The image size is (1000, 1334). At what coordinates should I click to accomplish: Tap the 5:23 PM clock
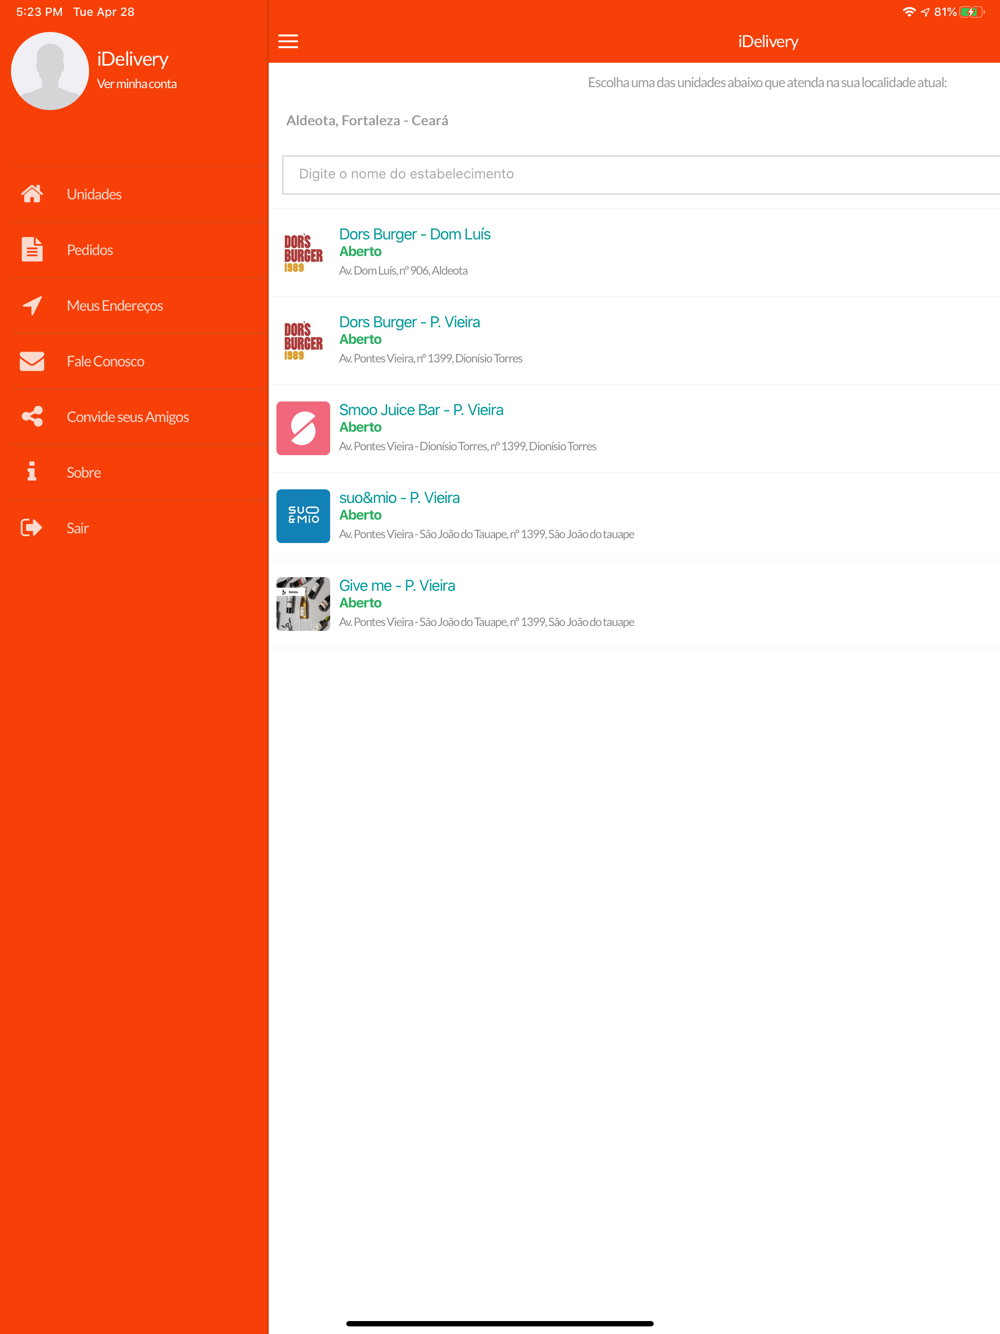click(x=39, y=12)
